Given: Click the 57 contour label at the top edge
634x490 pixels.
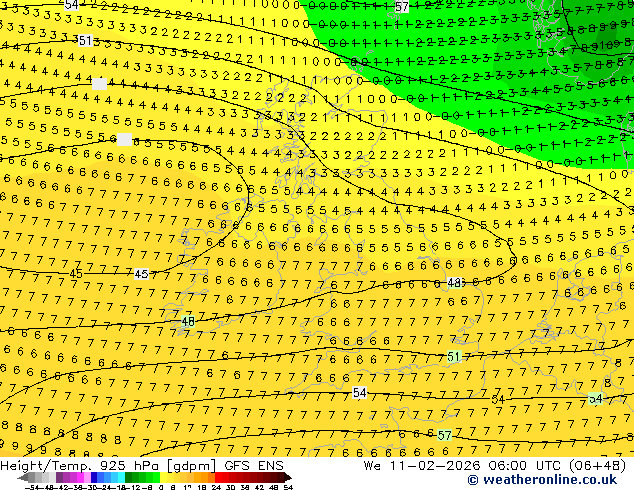Looking at the screenshot, I should [401, 6].
